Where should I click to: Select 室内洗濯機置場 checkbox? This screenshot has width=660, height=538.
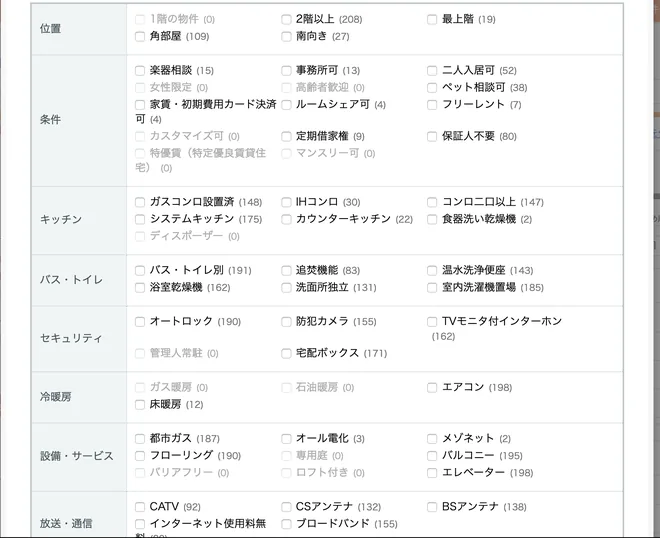coord(432,288)
